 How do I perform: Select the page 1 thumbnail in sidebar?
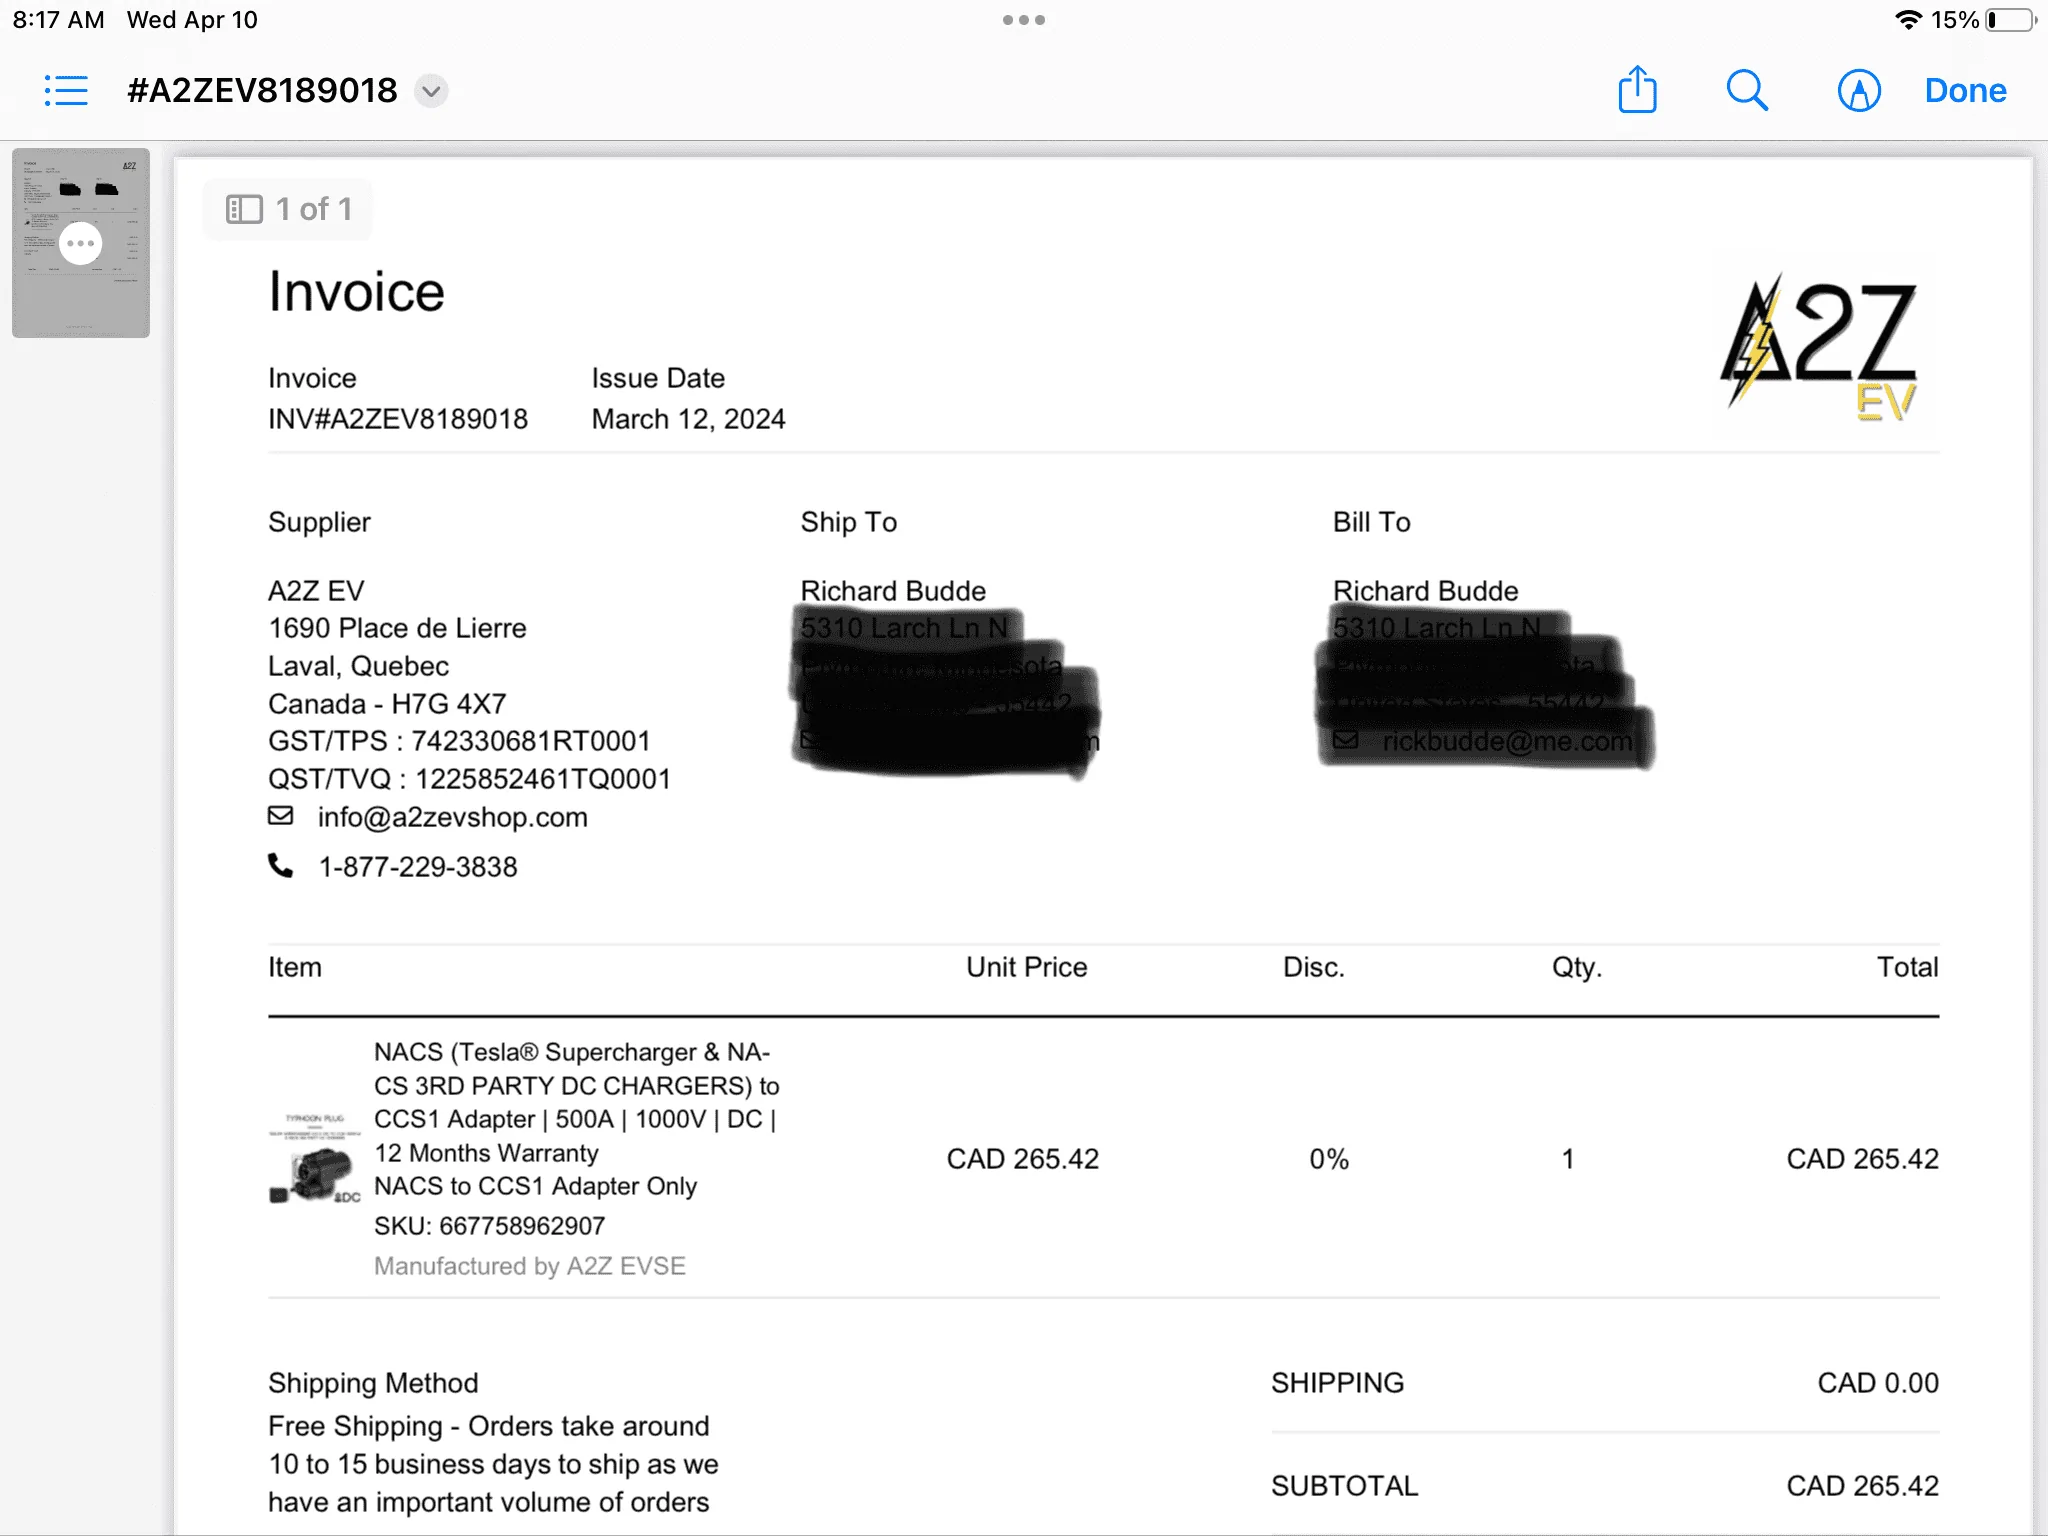pos(81,243)
